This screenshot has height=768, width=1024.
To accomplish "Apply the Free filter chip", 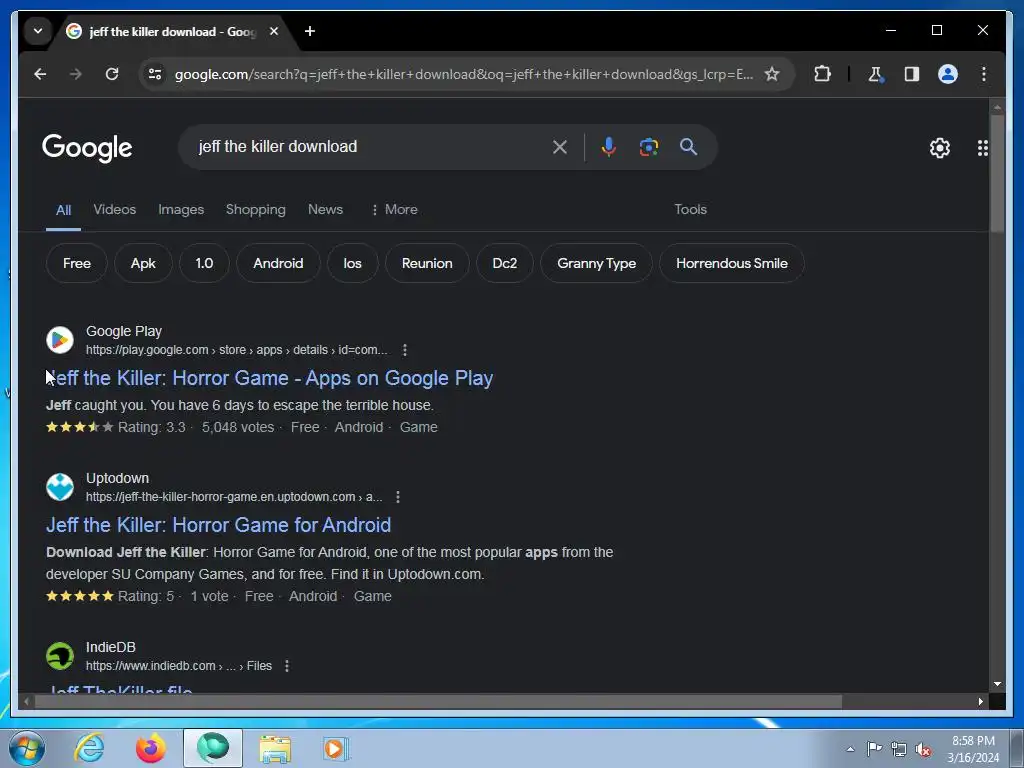I will click(76, 263).
